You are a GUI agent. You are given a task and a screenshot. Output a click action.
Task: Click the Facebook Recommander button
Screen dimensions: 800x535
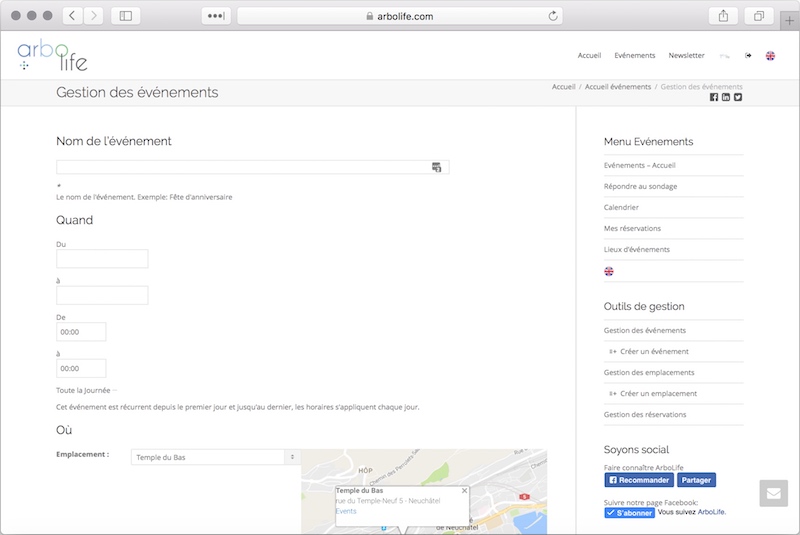point(639,480)
